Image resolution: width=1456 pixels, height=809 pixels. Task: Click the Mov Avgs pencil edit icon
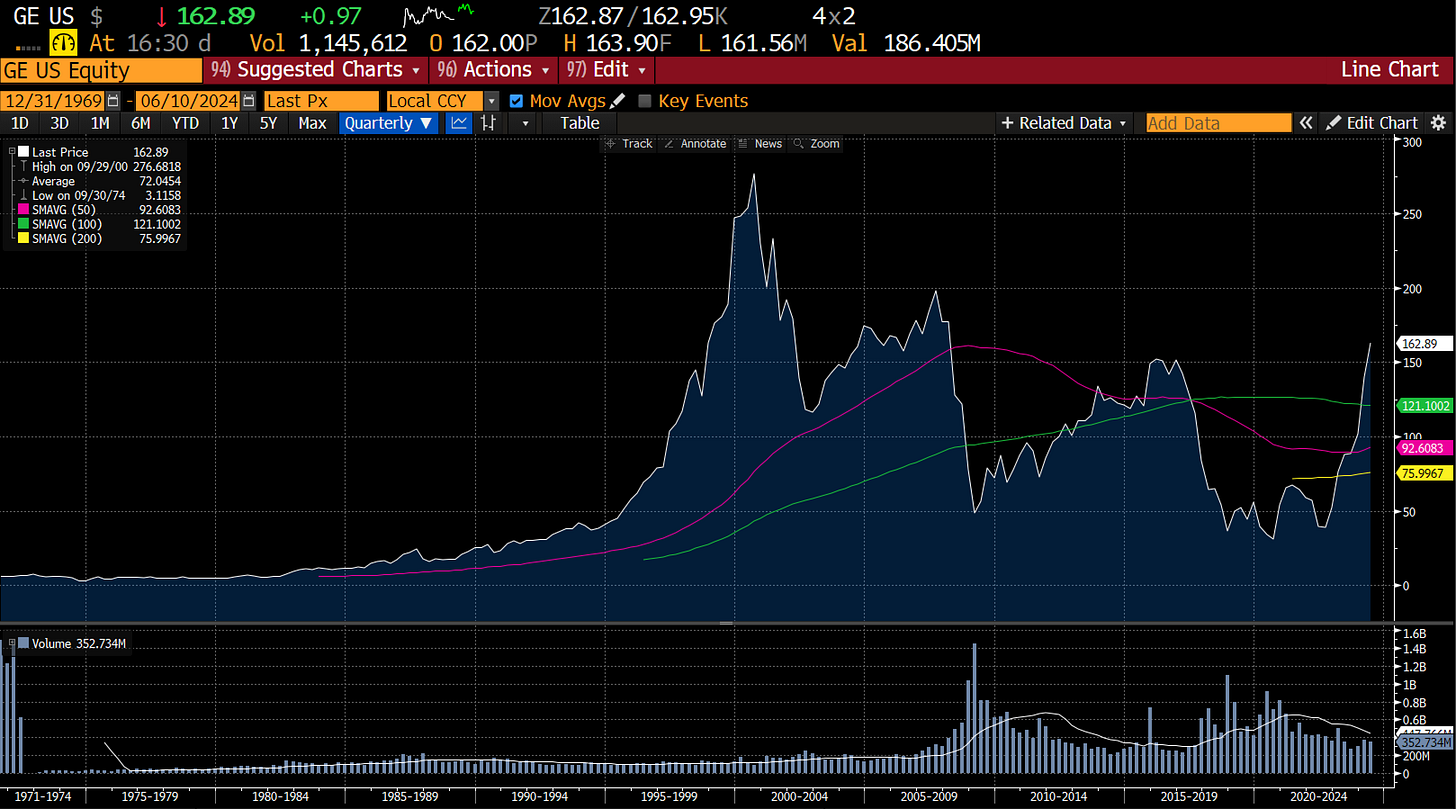coord(618,100)
